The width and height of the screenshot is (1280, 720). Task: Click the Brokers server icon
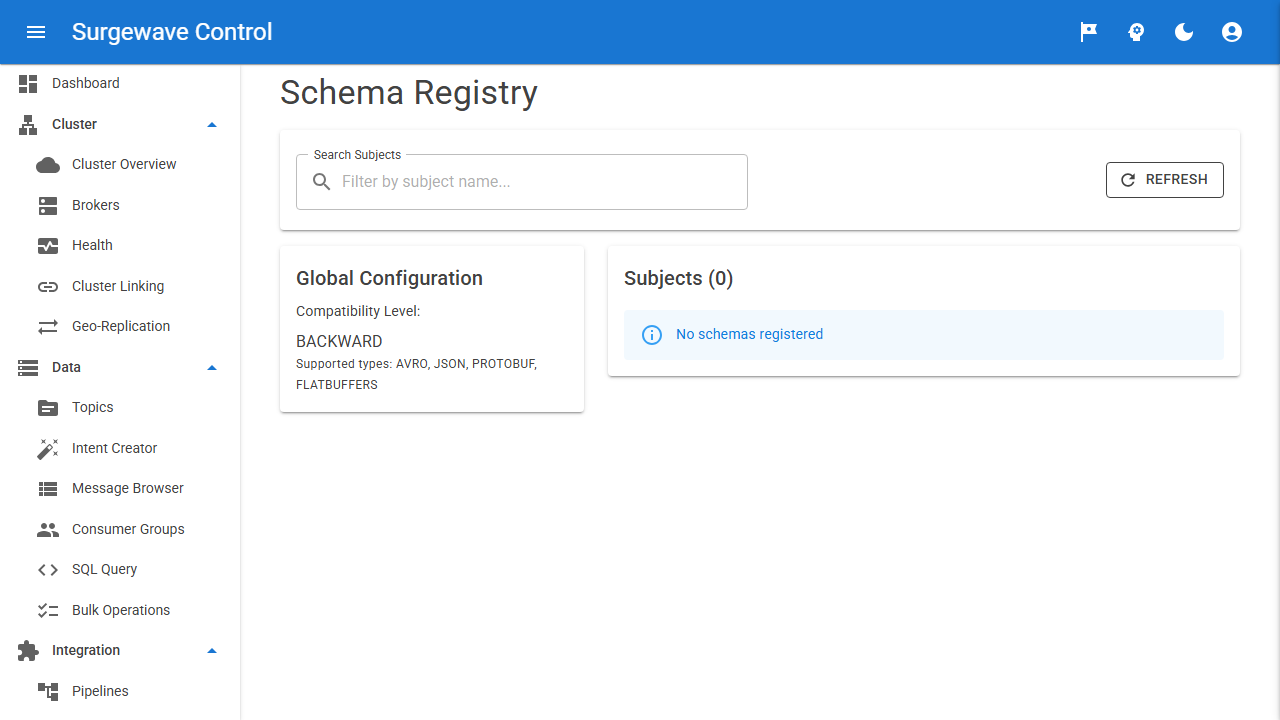click(x=48, y=205)
